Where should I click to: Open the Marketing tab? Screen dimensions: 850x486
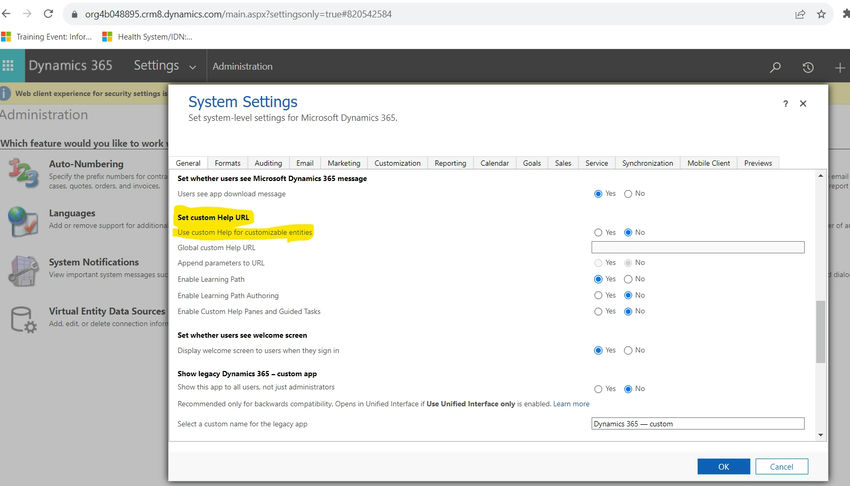[x=344, y=163]
